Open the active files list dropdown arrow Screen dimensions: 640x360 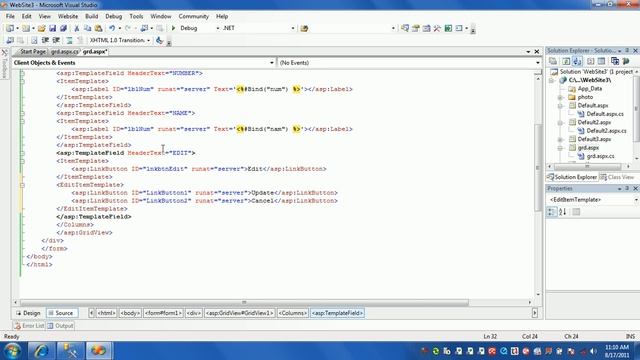pyautogui.click(x=528, y=52)
